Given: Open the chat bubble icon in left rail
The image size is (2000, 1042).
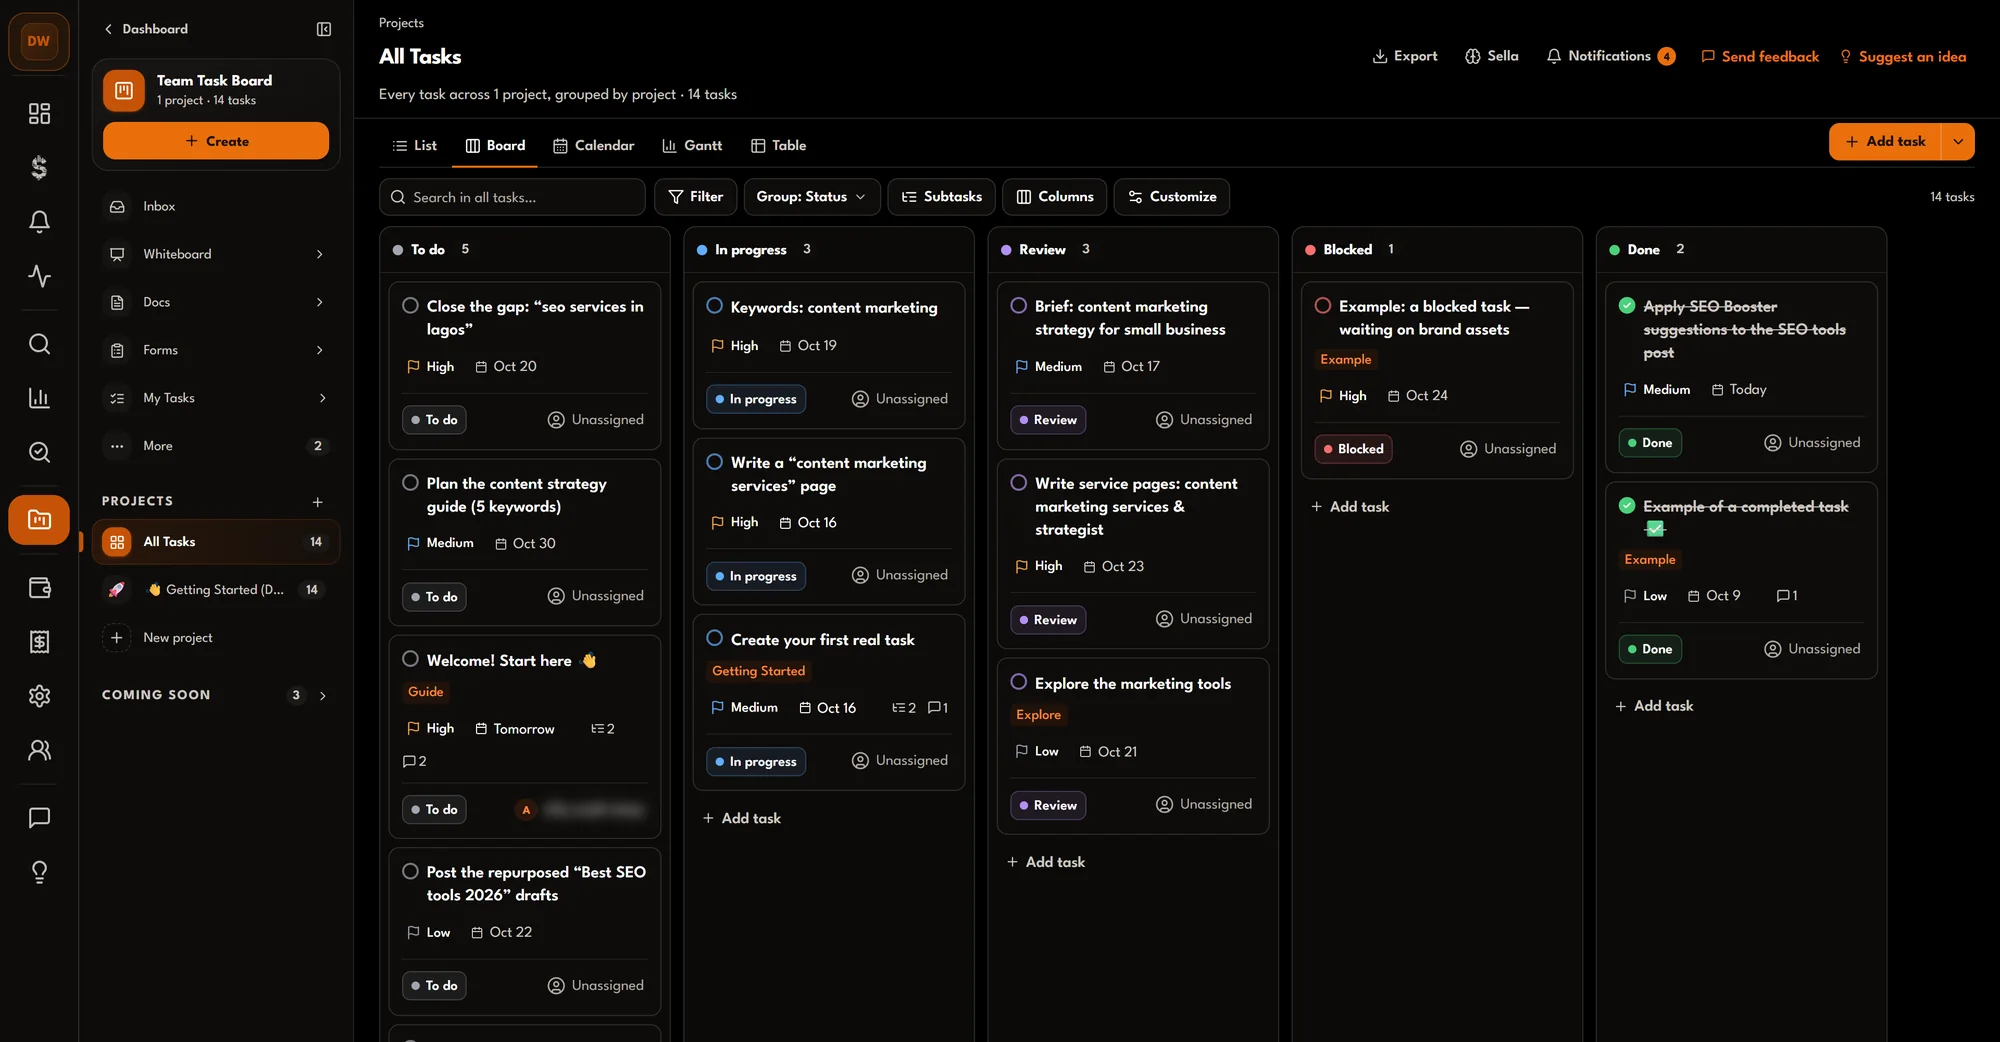Looking at the screenshot, I should click(39, 818).
